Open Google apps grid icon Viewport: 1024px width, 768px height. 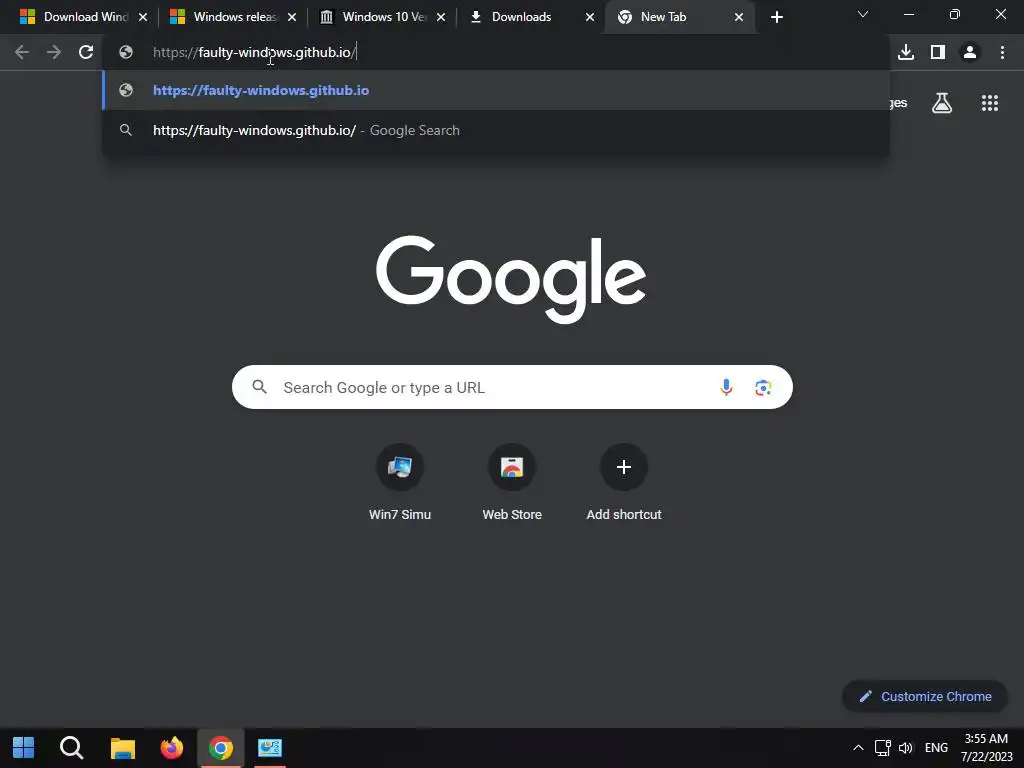click(989, 103)
